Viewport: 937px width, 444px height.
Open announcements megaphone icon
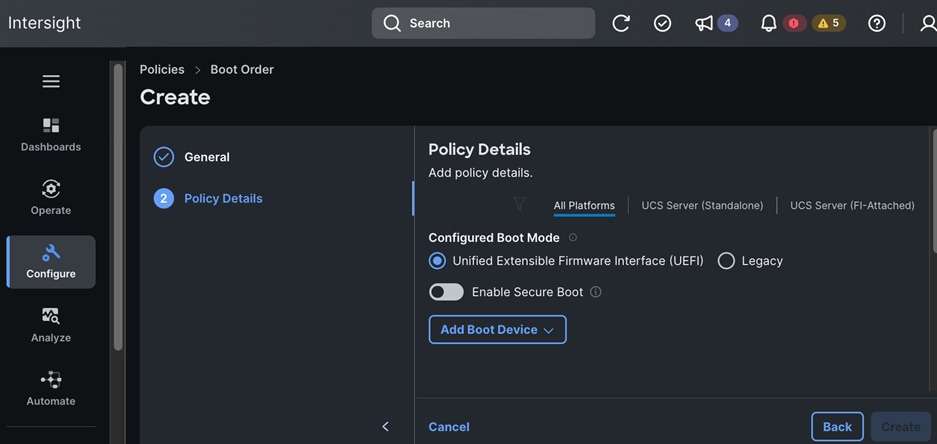[704, 23]
